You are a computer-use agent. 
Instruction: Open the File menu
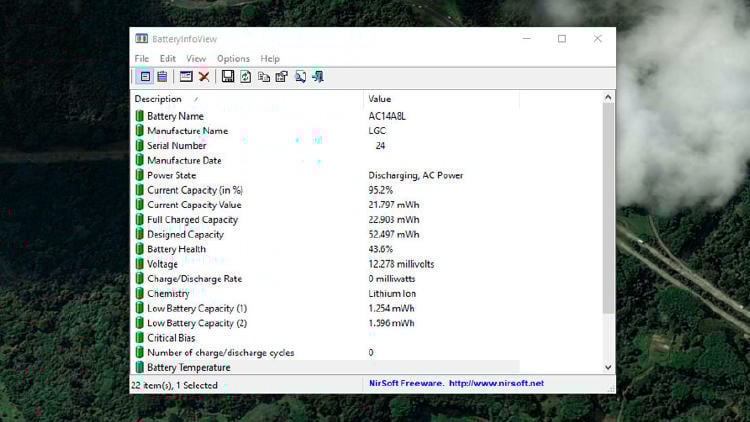pos(142,58)
